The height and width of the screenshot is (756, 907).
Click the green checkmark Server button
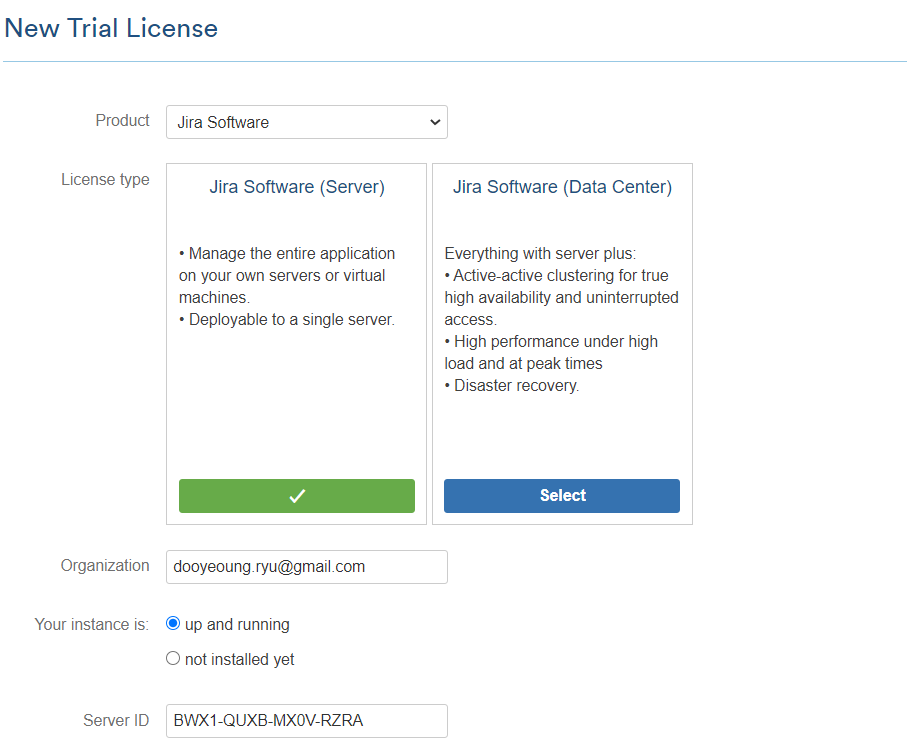(x=297, y=496)
